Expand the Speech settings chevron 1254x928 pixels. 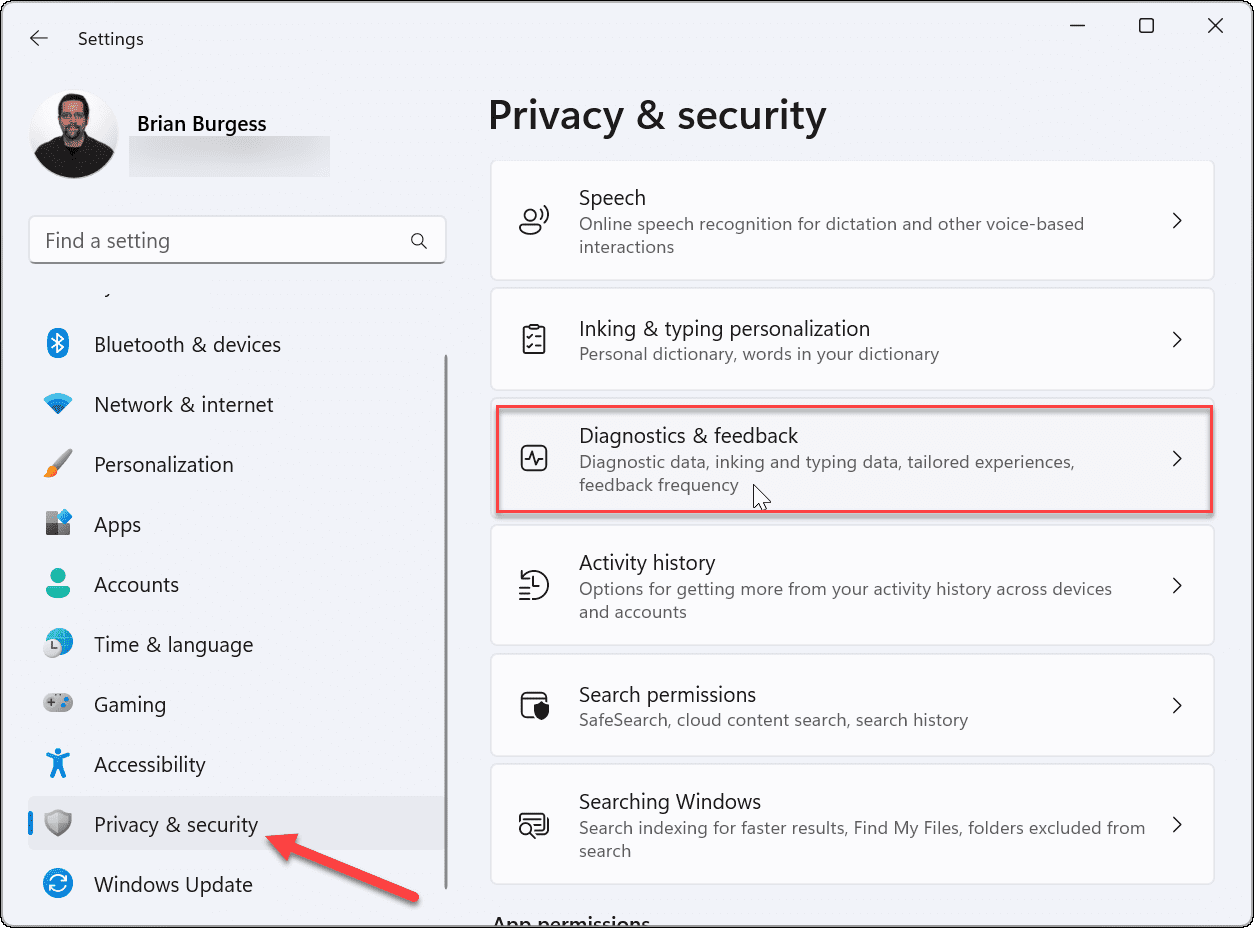1177,220
